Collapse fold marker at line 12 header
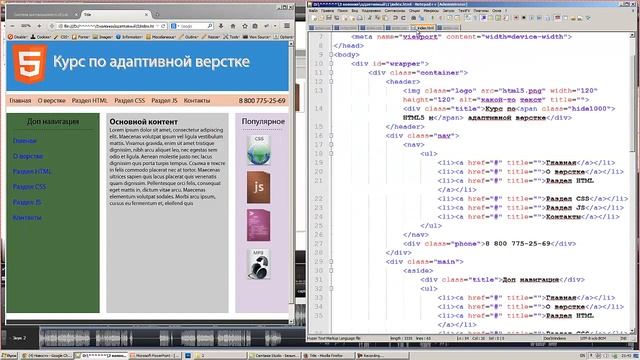 click(x=331, y=82)
